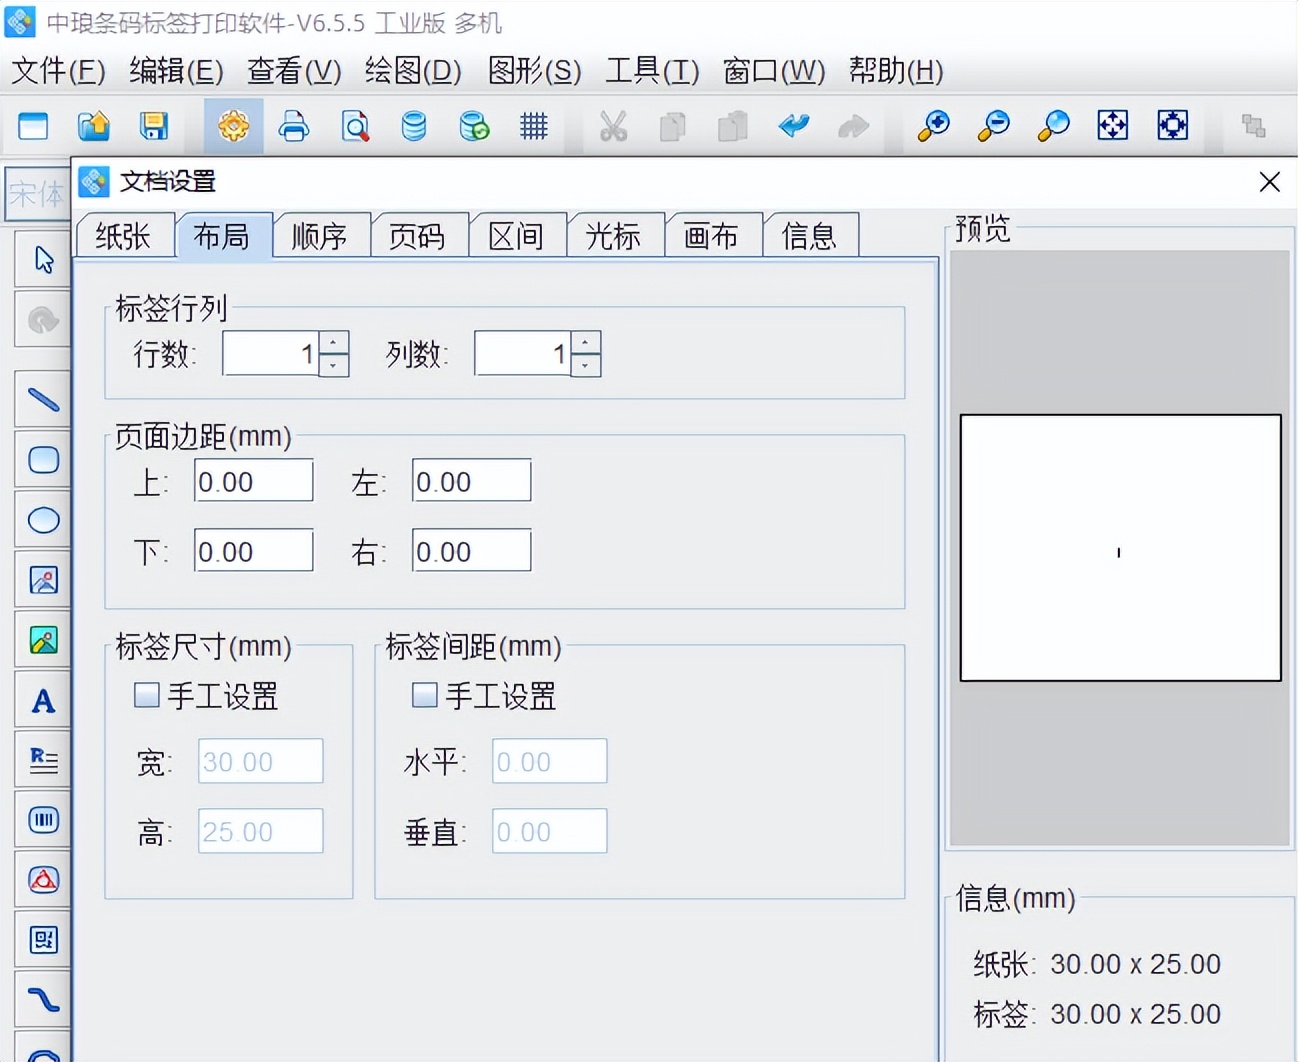Select the text tool with letter A
The width and height of the screenshot is (1298, 1062).
pos(42,700)
